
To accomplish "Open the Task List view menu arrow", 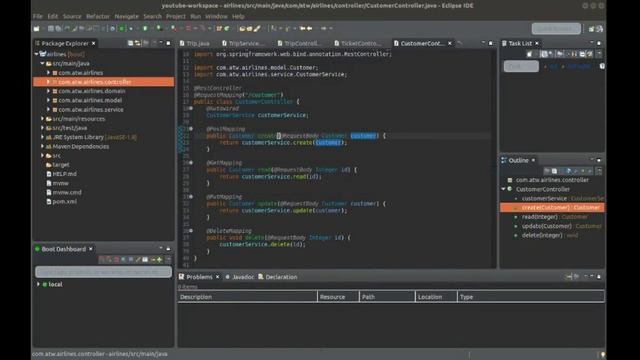I will tap(599, 54).
